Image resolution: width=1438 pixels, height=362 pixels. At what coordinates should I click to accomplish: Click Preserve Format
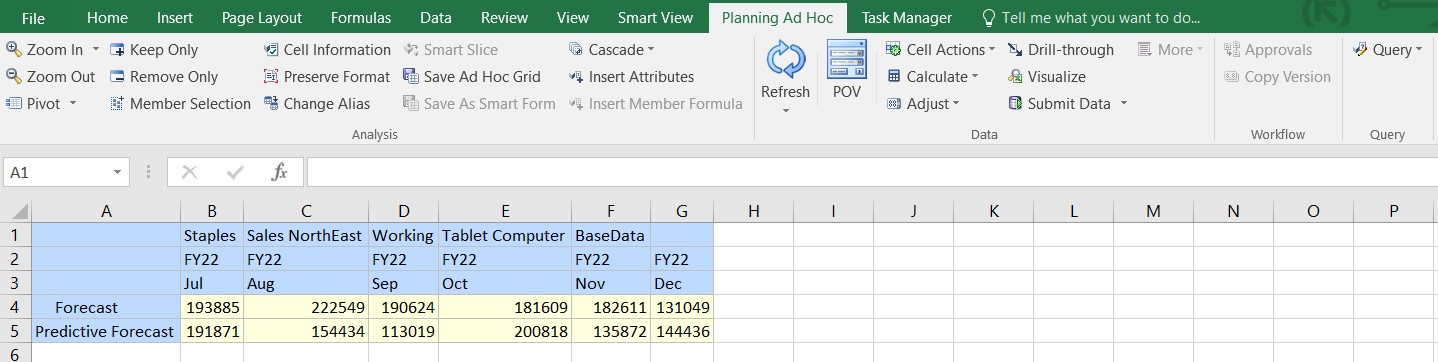326,76
